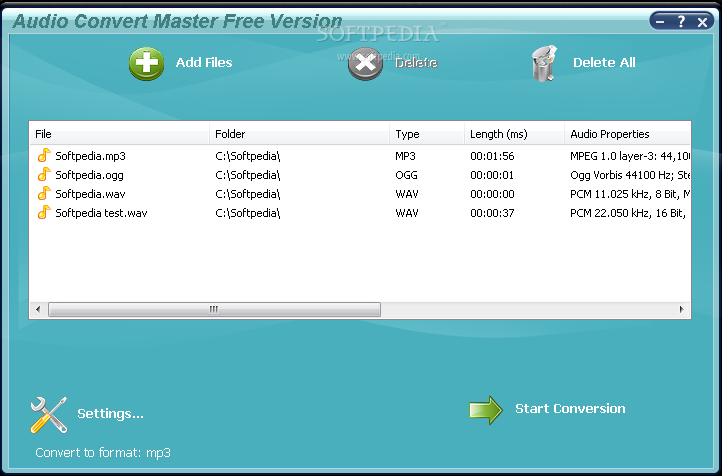
Task: Select the Softpedia test.wav file row
Action: point(360,213)
